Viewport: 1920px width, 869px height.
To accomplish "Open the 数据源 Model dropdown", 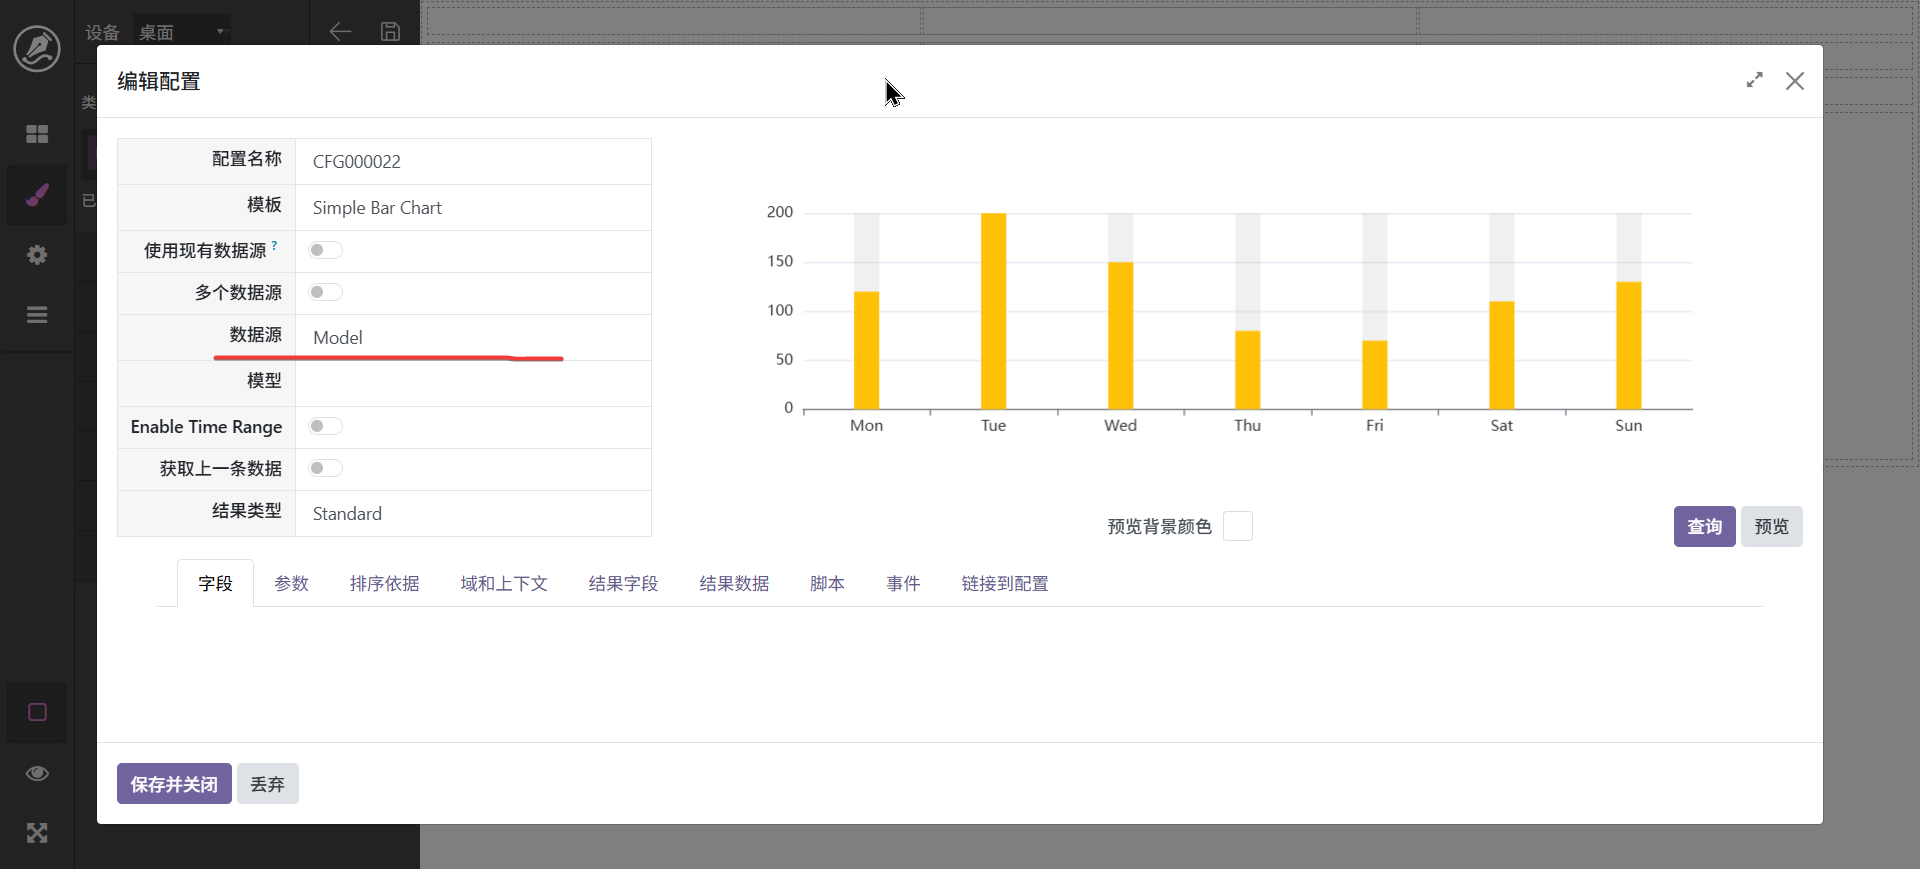I will (473, 338).
